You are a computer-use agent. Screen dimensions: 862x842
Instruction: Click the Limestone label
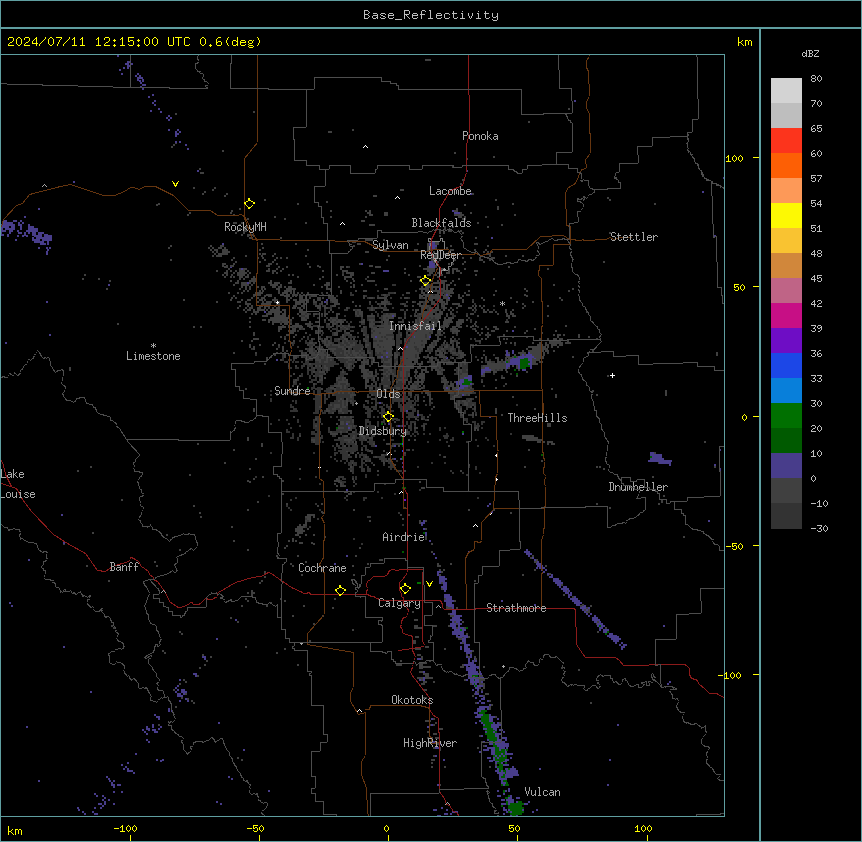coord(153,356)
